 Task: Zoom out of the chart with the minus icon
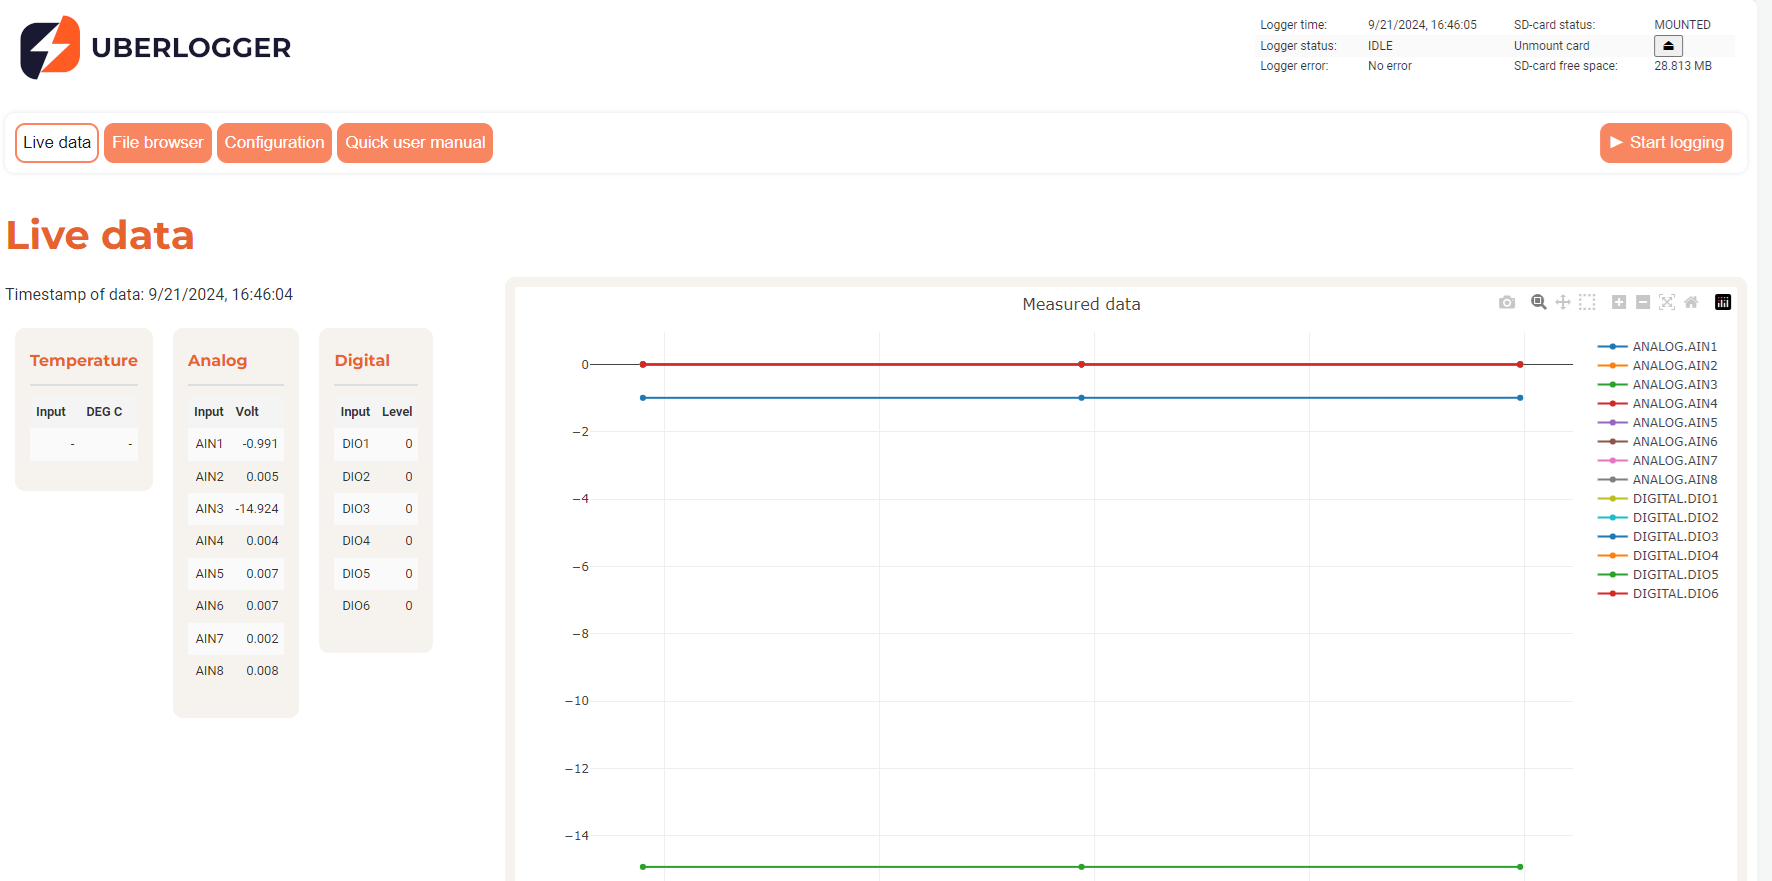pyautogui.click(x=1643, y=302)
